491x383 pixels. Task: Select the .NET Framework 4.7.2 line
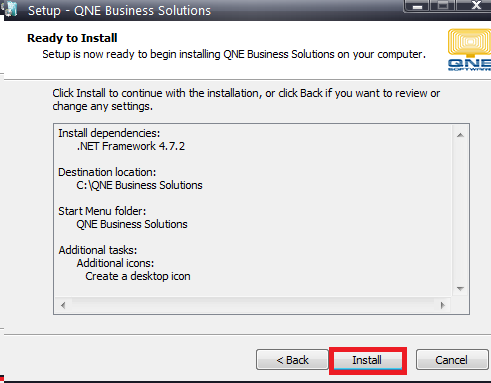131,146
